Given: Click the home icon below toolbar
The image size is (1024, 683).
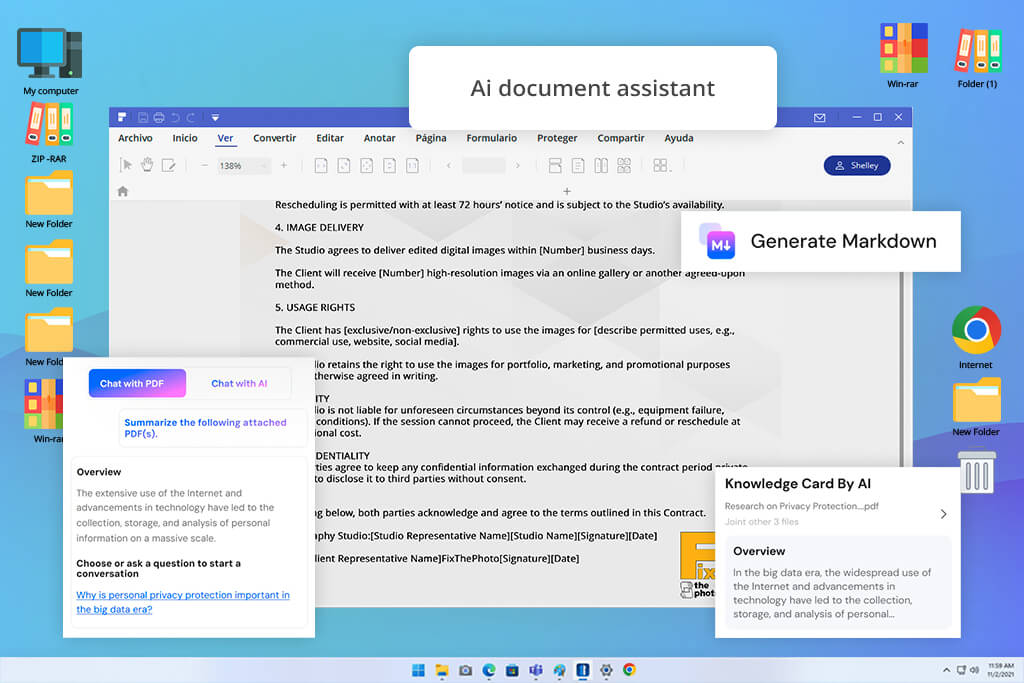Looking at the screenshot, I should (x=123, y=191).
